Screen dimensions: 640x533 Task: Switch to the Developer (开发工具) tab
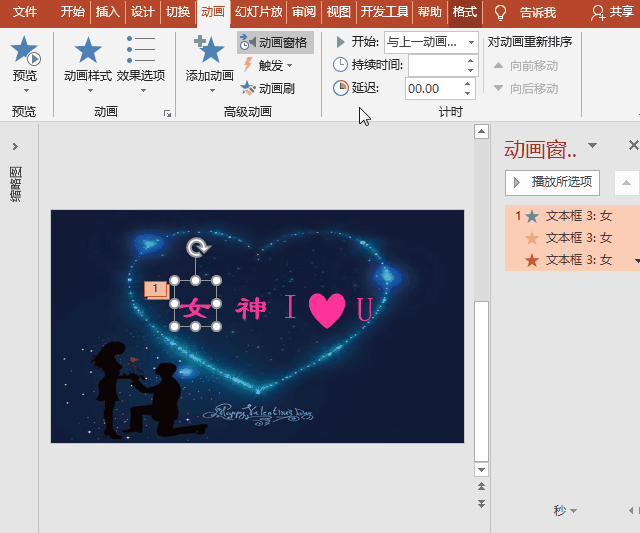(384, 12)
